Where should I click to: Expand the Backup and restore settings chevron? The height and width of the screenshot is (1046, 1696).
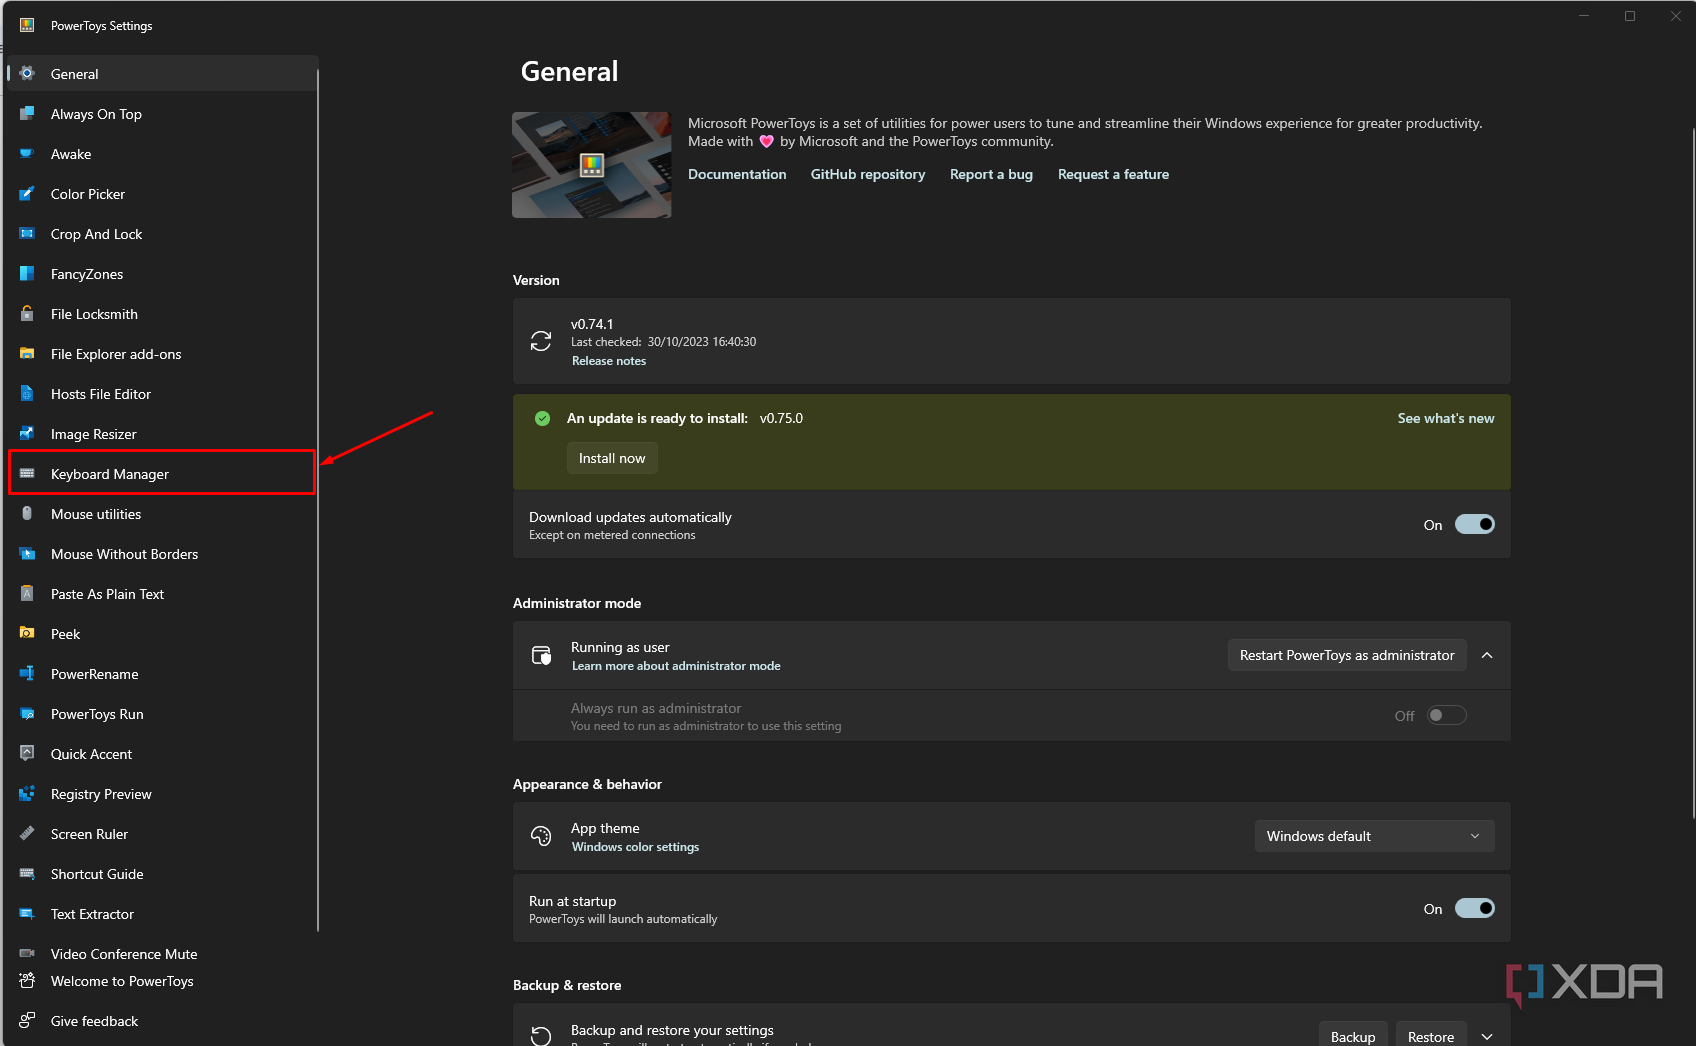pyautogui.click(x=1487, y=1037)
